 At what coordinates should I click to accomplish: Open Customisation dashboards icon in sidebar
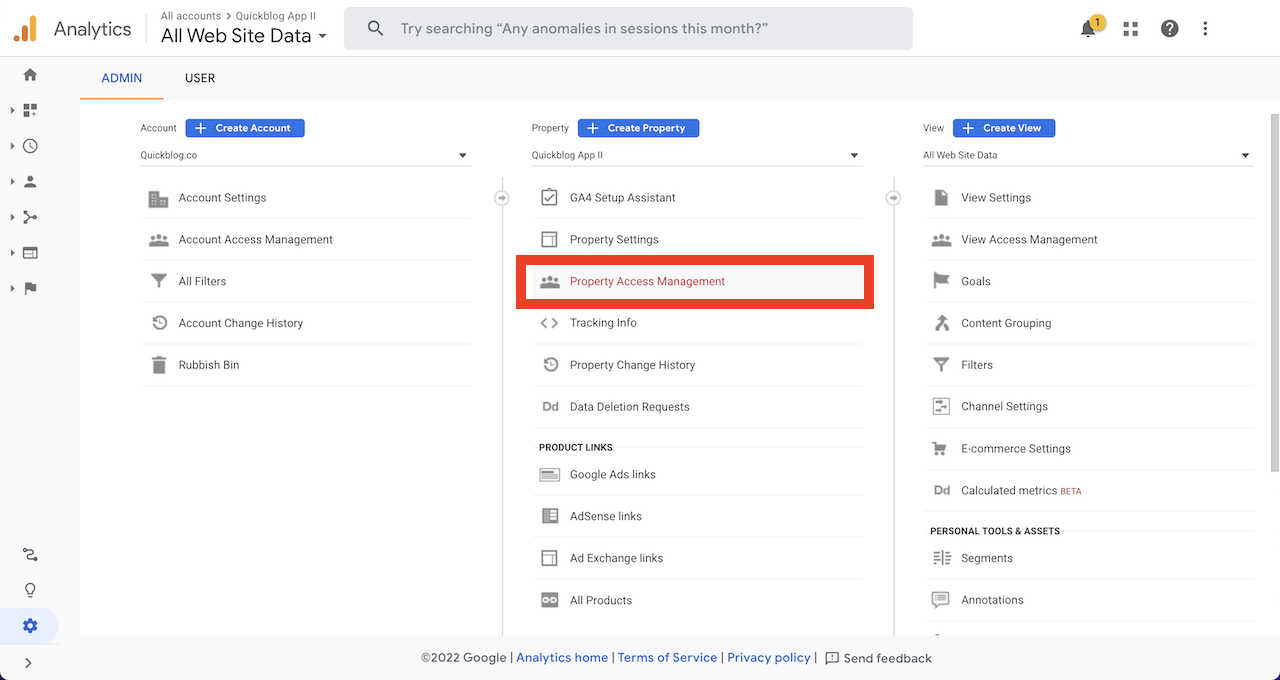coord(30,110)
